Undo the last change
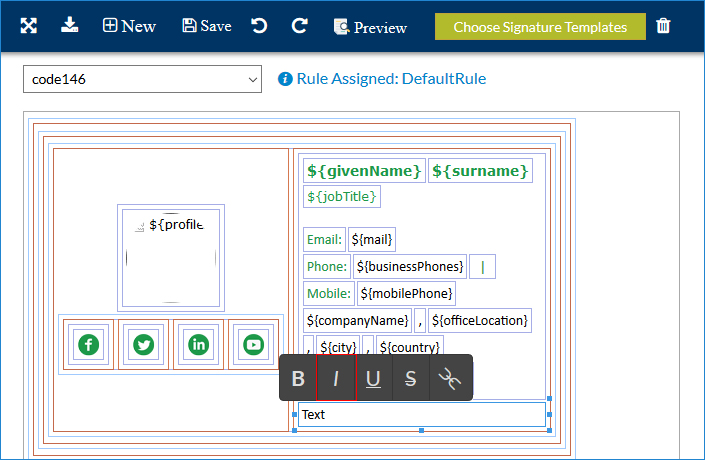The image size is (705, 460). click(259, 26)
